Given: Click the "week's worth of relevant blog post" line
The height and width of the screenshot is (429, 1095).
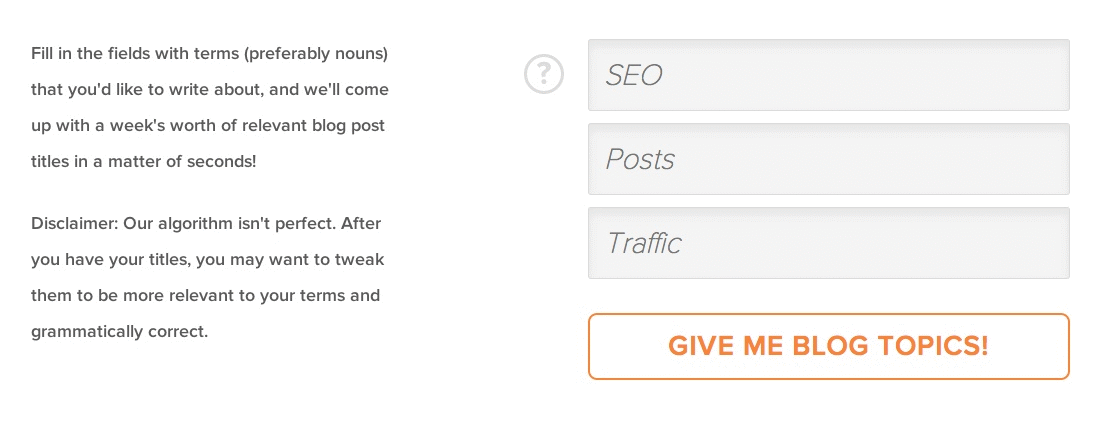Looking at the screenshot, I should pos(208,126).
